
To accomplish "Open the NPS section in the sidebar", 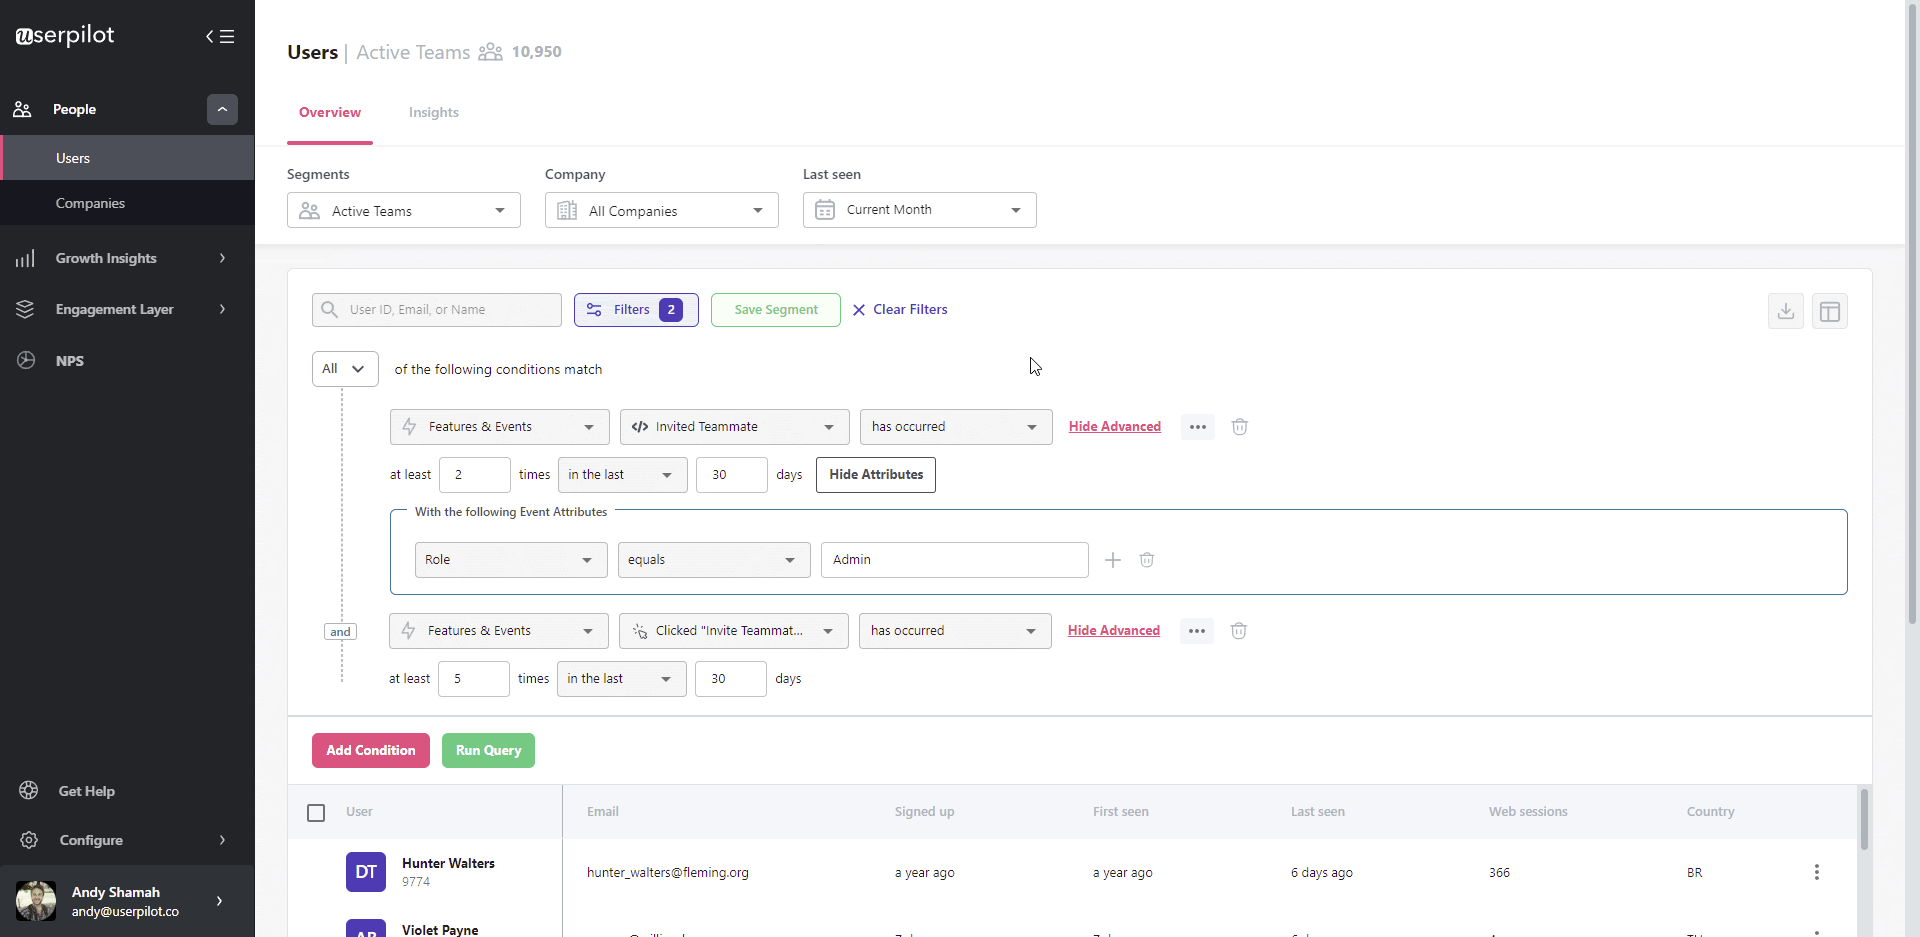I will click(70, 360).
